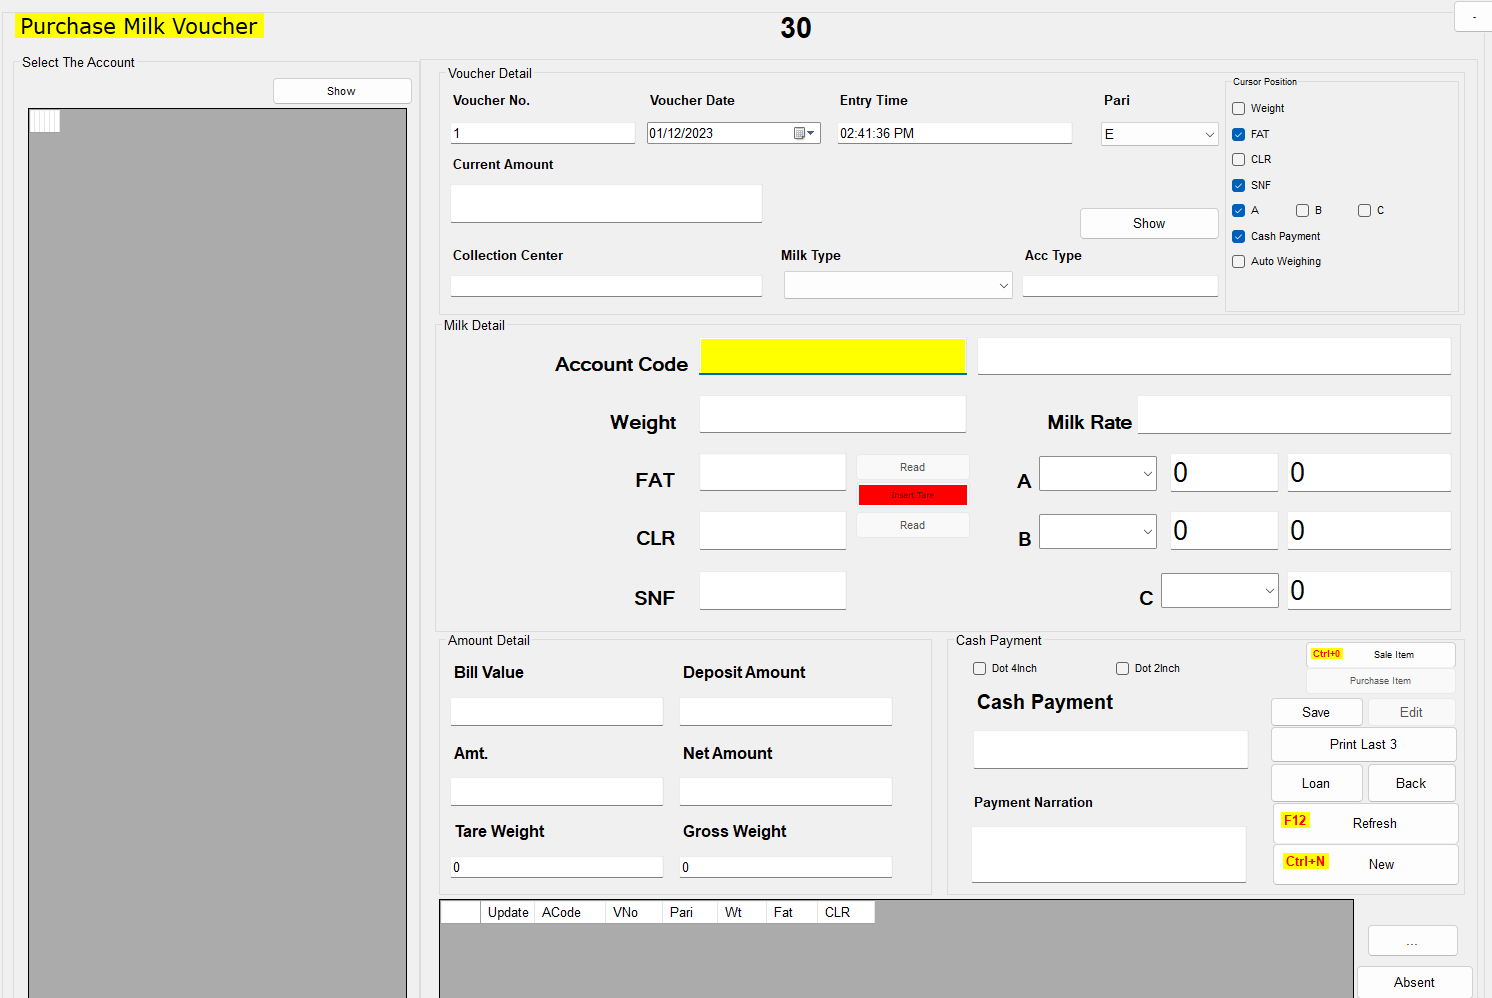Click the Deposit Amount field
1492x998 pixels.
coord(786,711)
